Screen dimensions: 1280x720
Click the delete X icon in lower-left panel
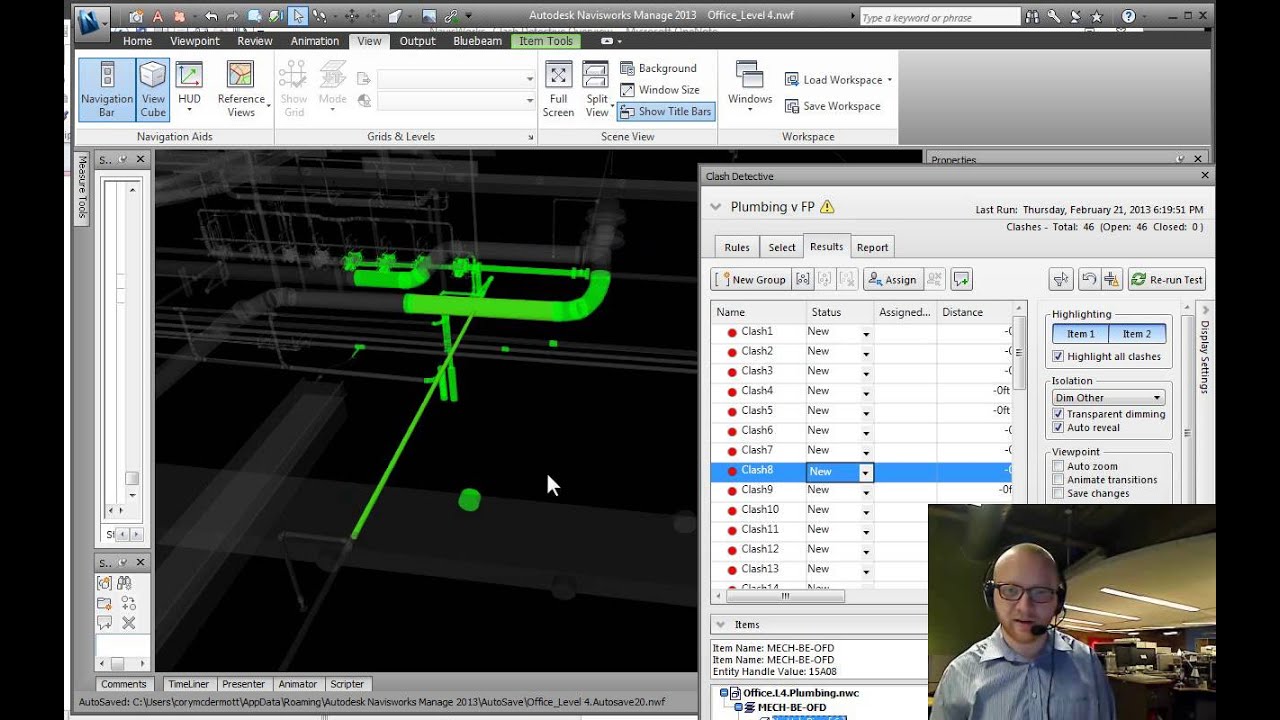[x=128, y=623]
